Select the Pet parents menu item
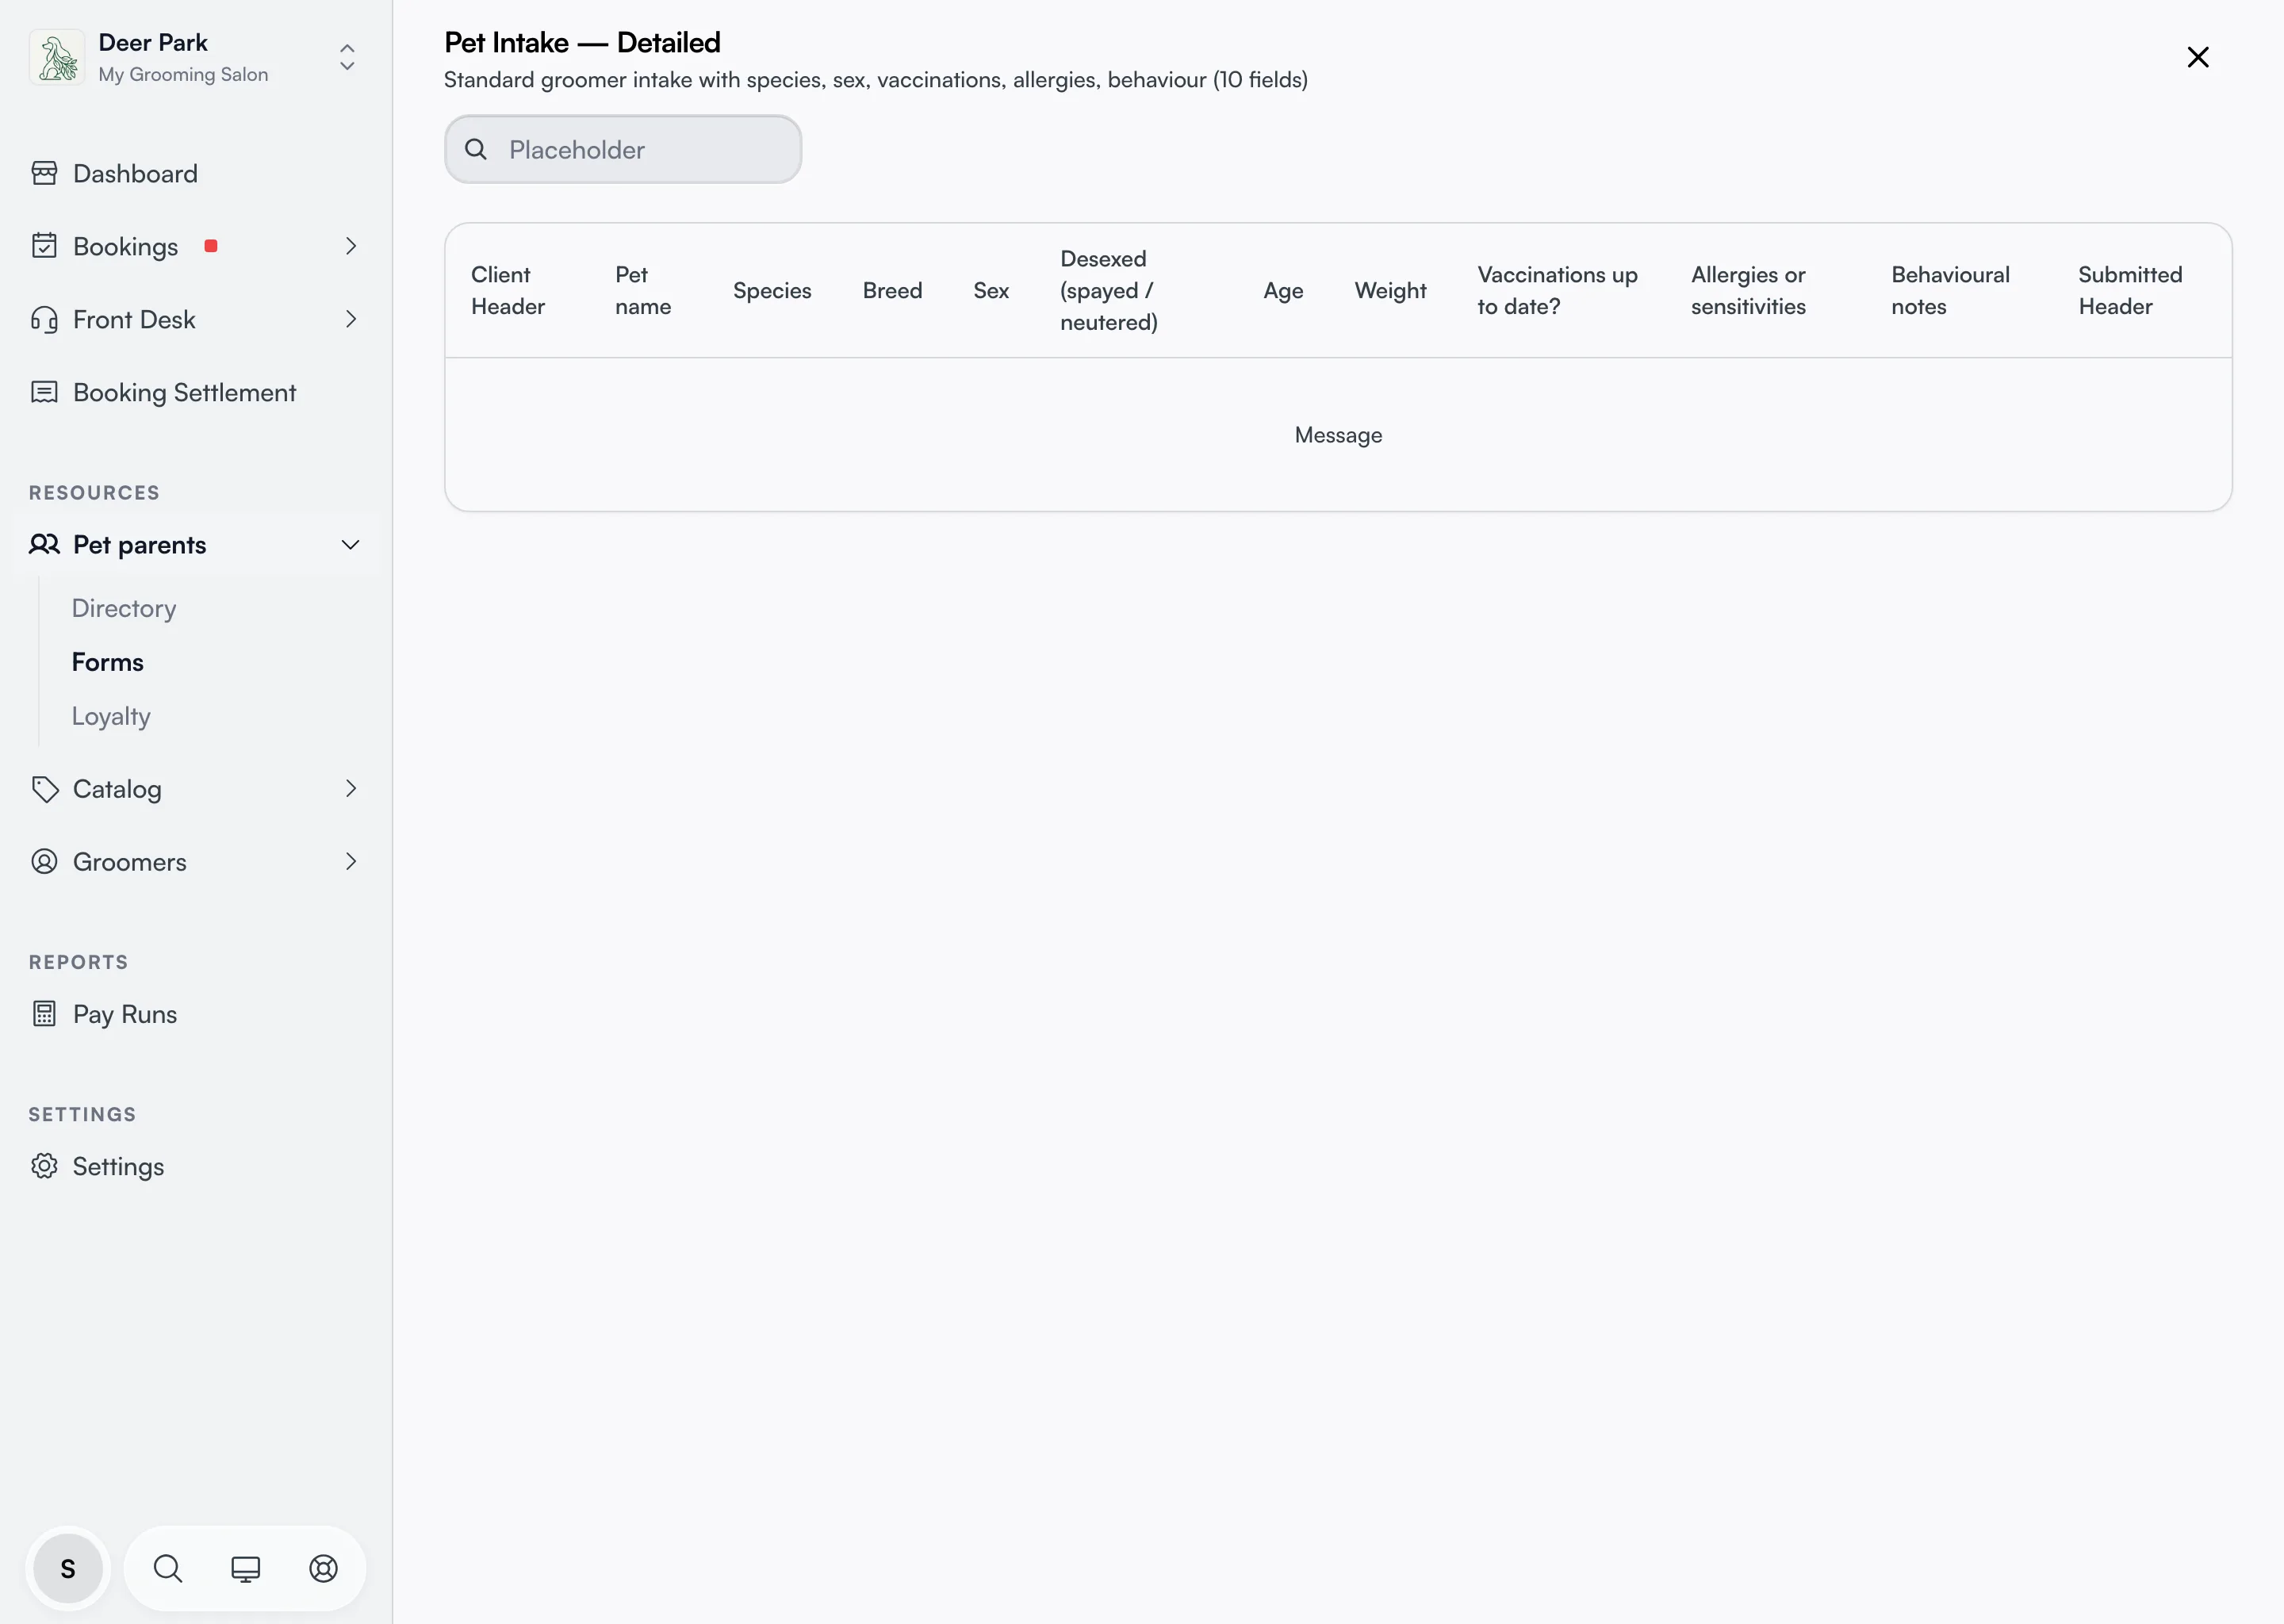 click(139, 544)
